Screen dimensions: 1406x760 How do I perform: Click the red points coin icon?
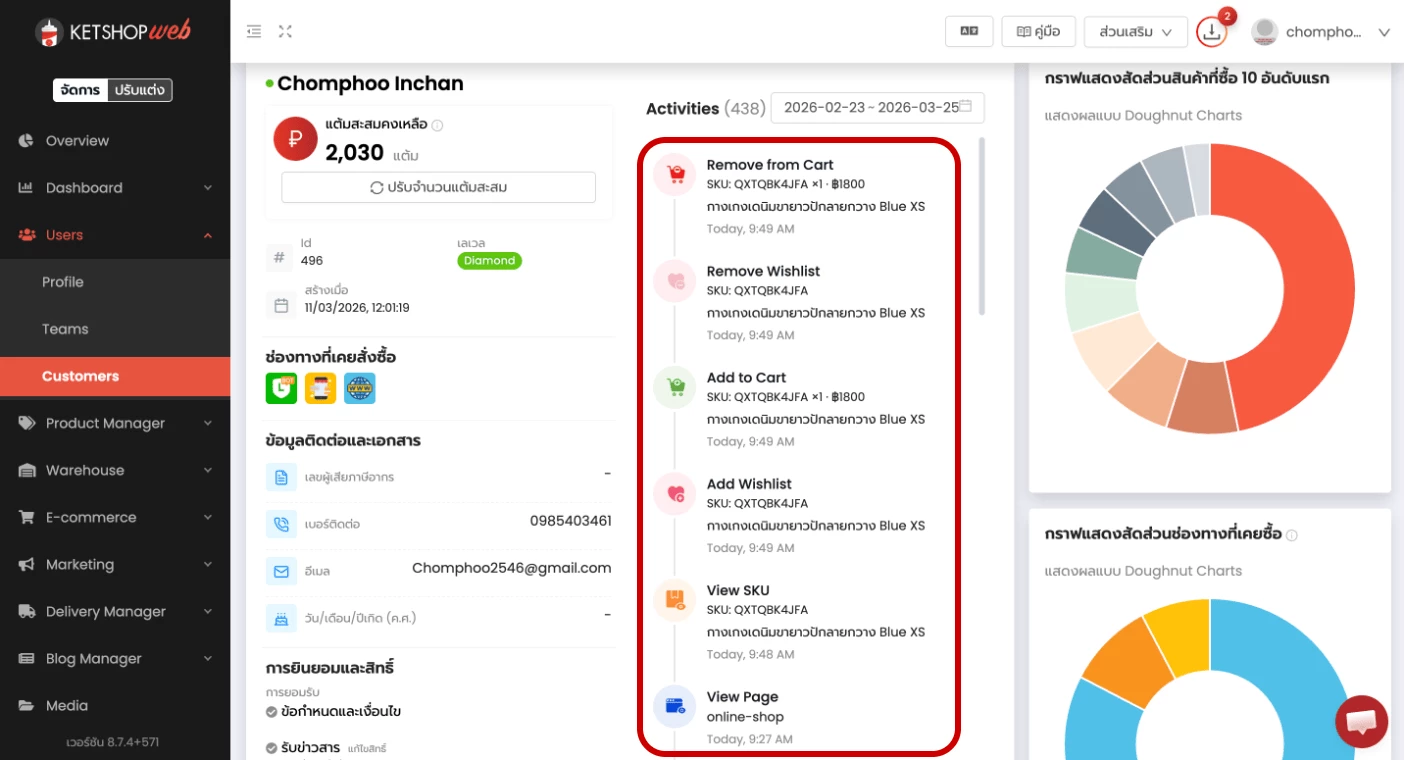point(295,139)
